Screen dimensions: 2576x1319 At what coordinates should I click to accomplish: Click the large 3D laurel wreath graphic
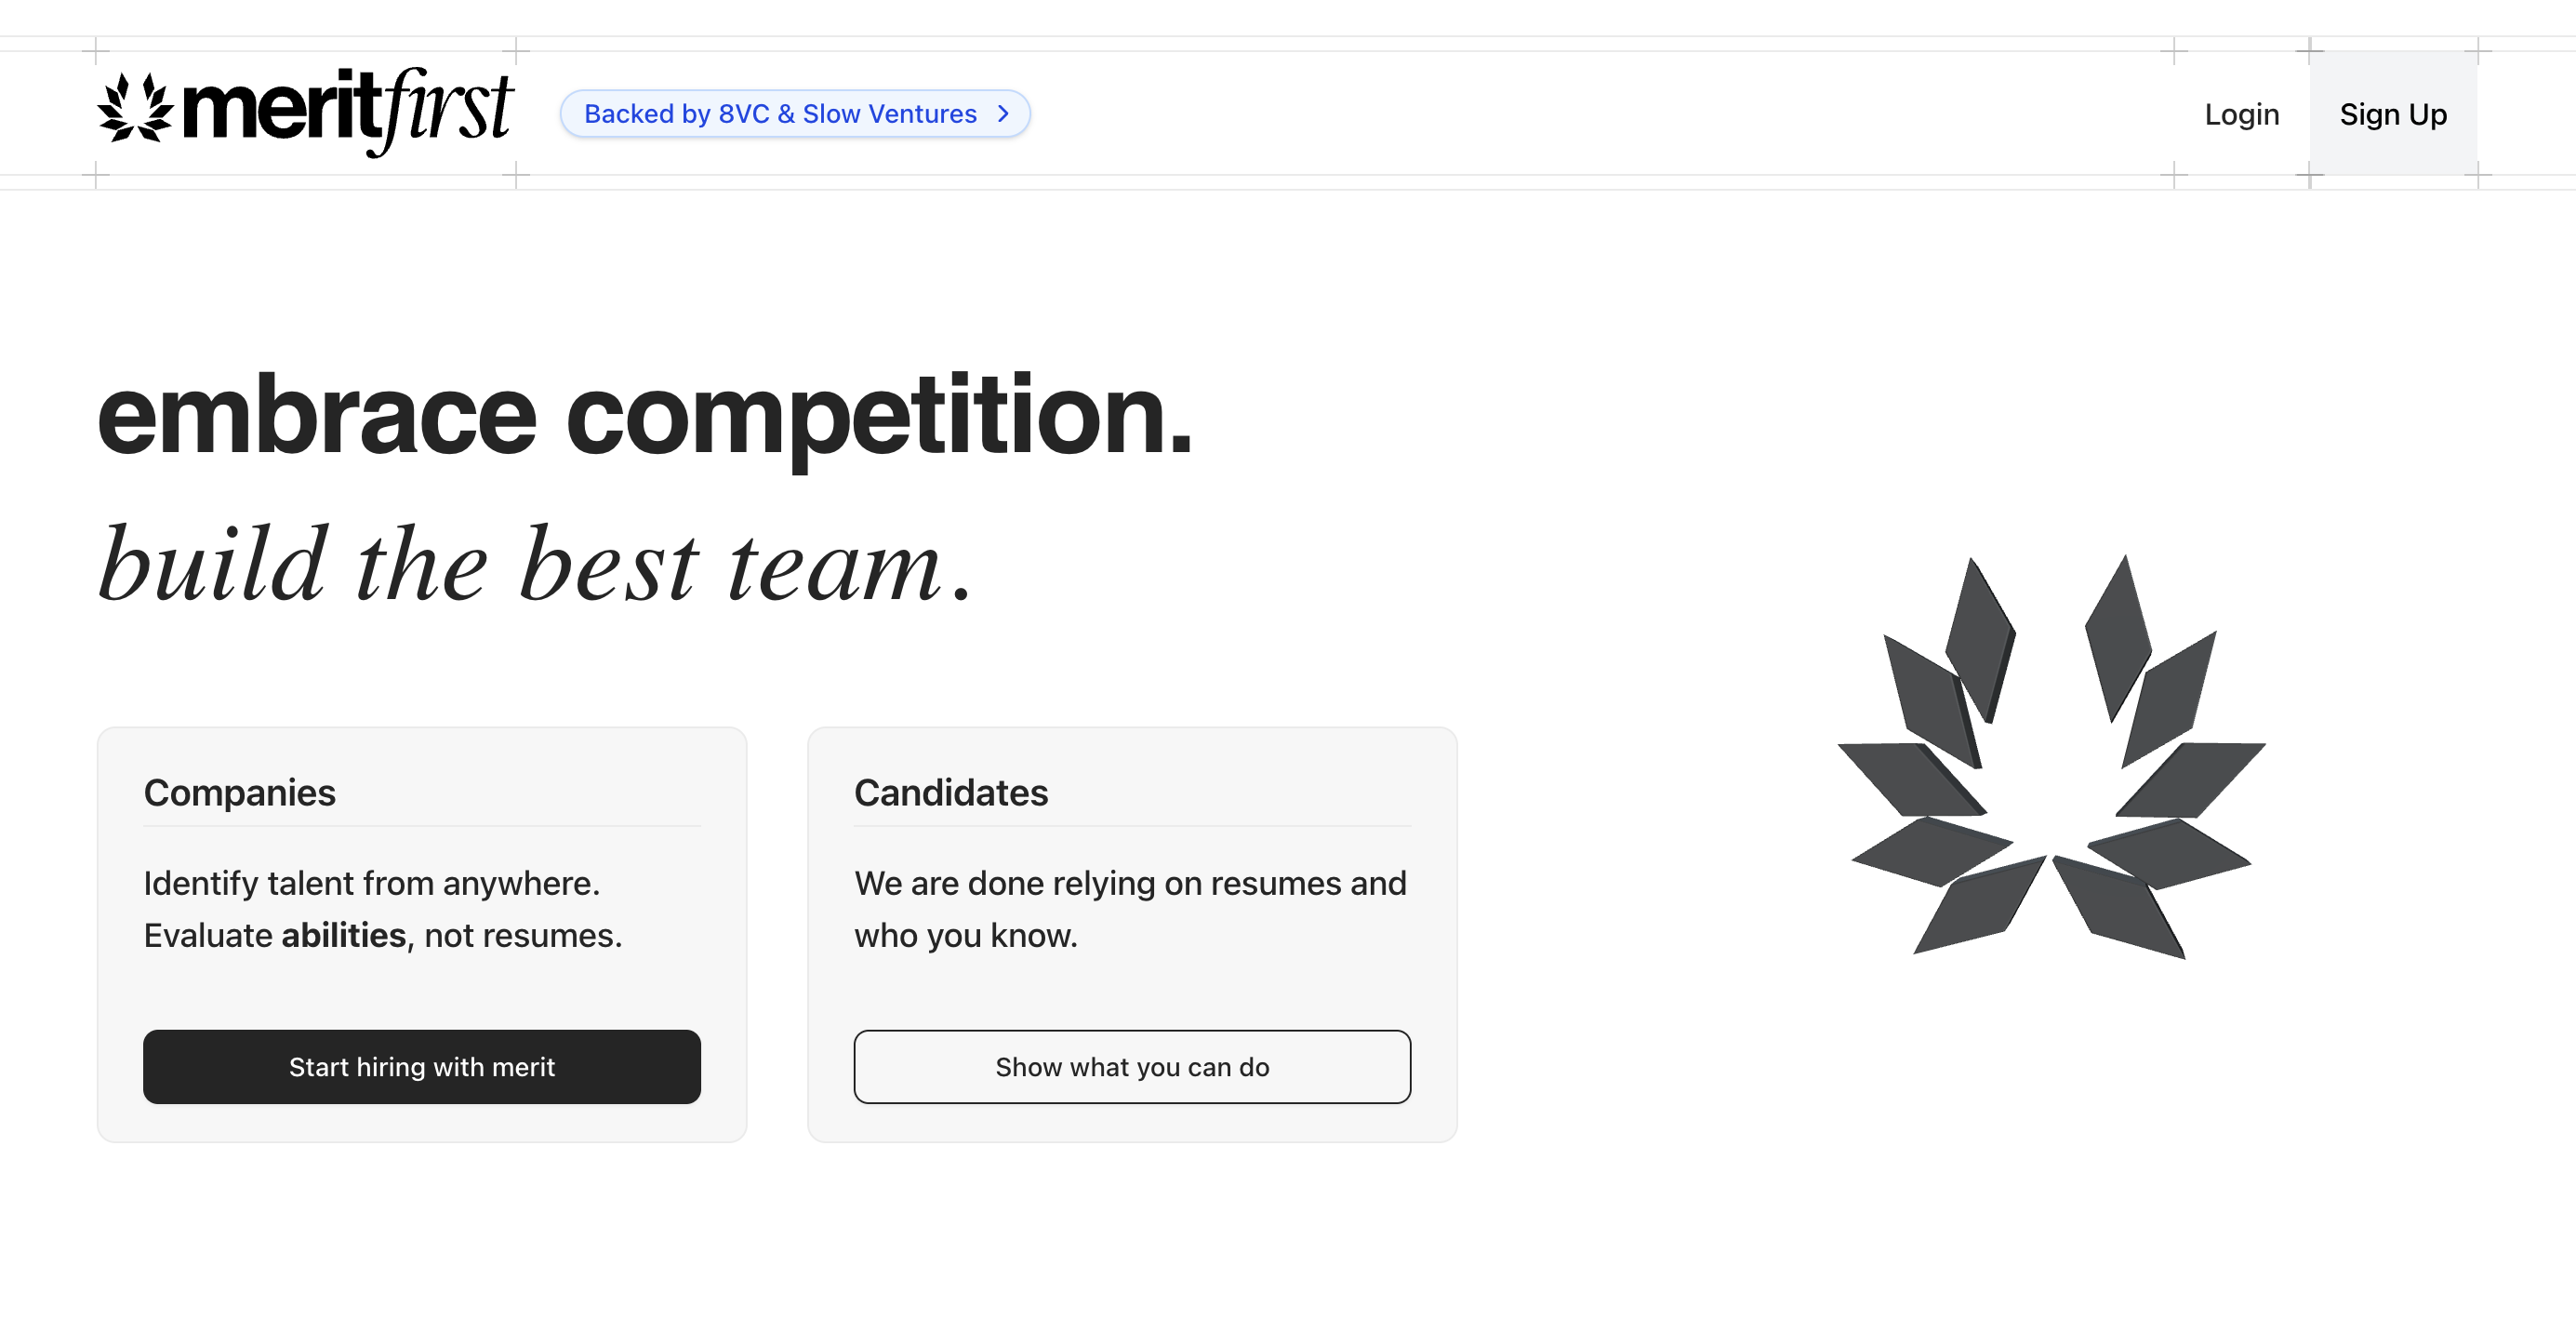click(x=2050, y=757)
